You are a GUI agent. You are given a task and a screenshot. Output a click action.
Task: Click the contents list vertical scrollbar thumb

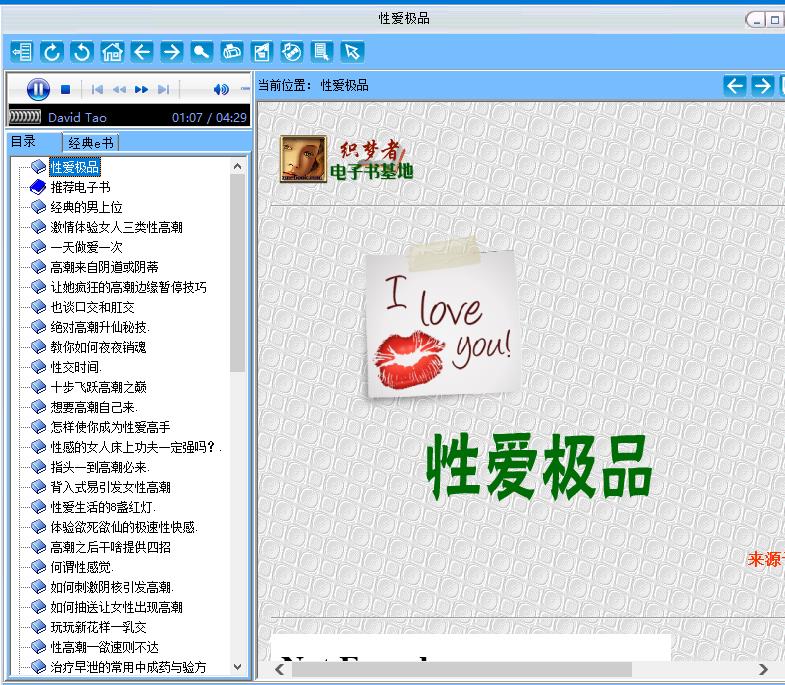[237, 273]
